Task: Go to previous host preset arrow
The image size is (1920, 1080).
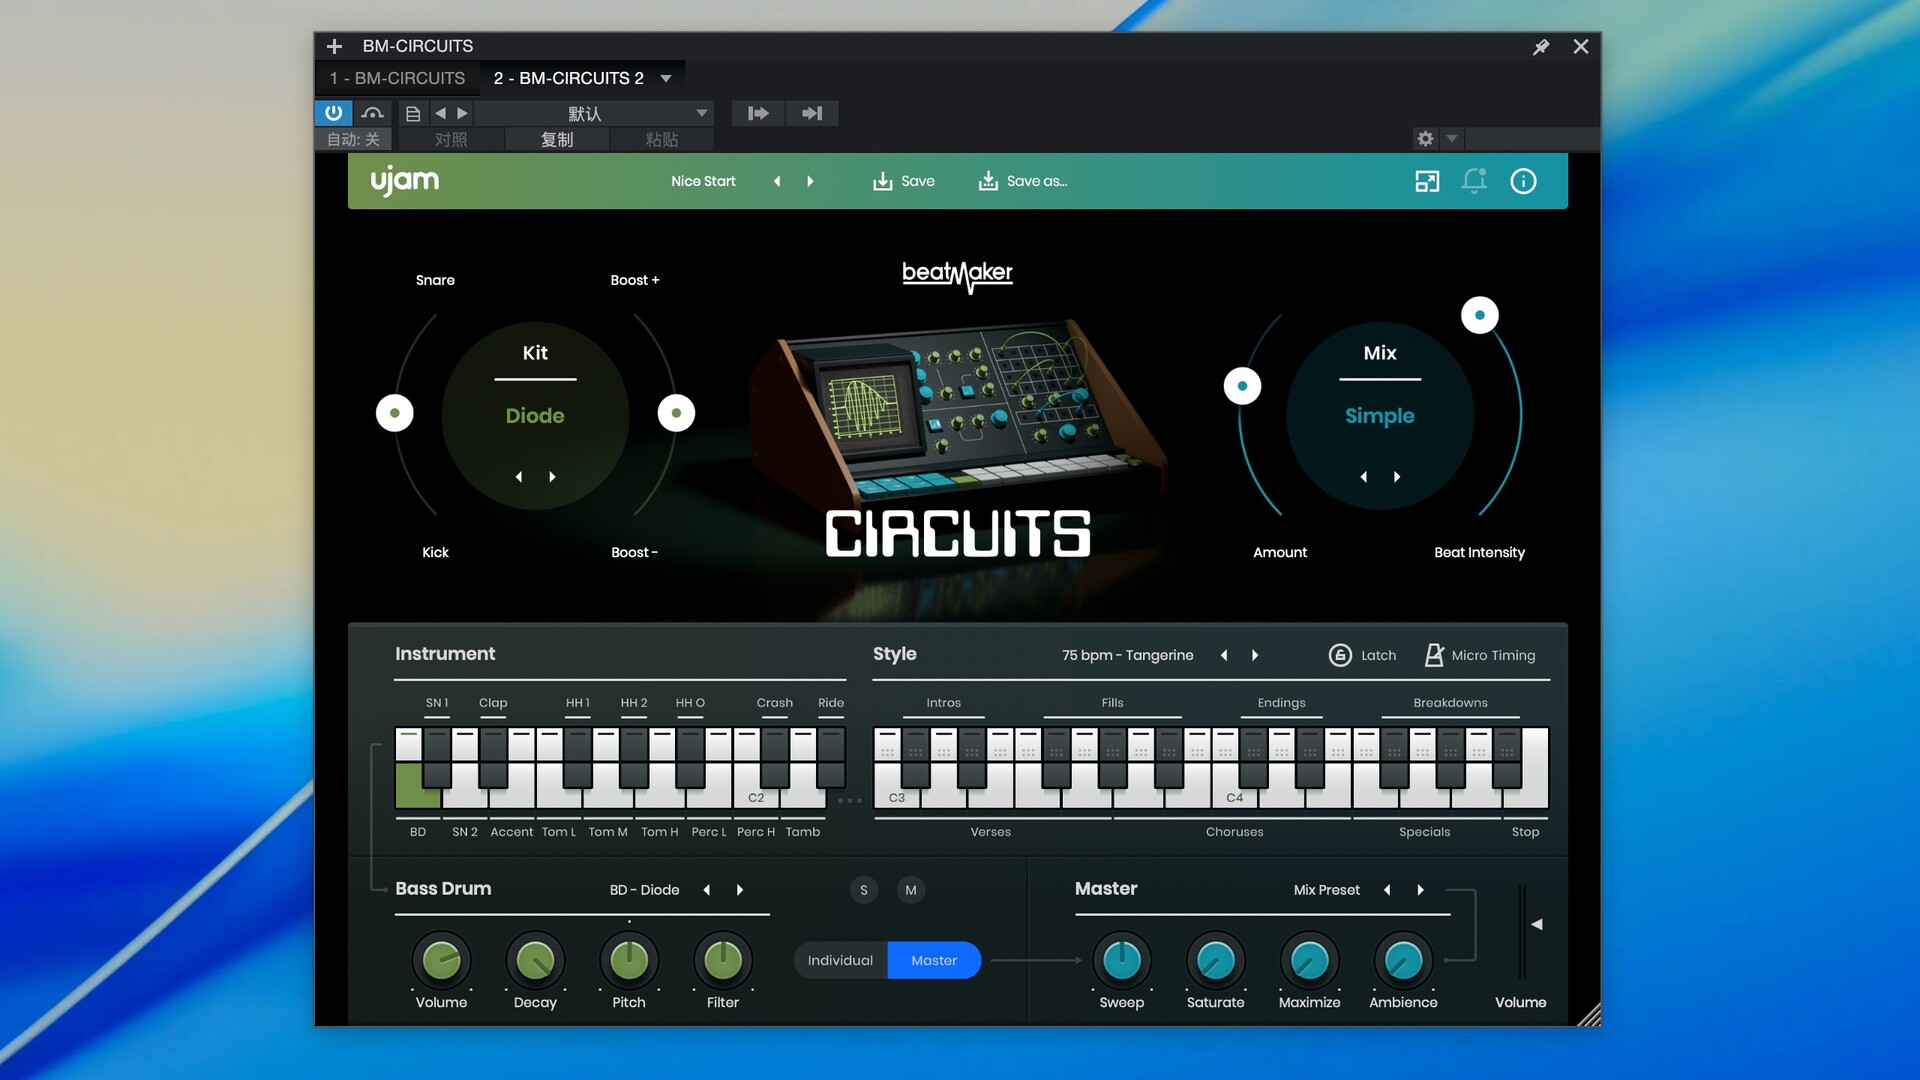Action: point(440,113)
